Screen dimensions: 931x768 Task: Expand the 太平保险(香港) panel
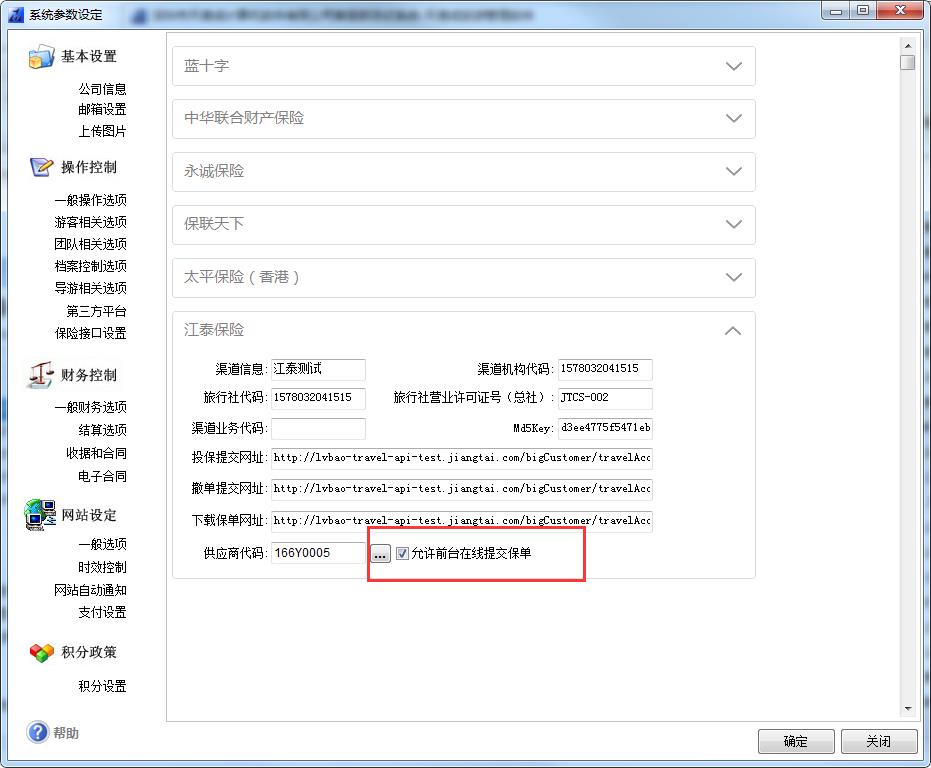[x=733, y=277]
